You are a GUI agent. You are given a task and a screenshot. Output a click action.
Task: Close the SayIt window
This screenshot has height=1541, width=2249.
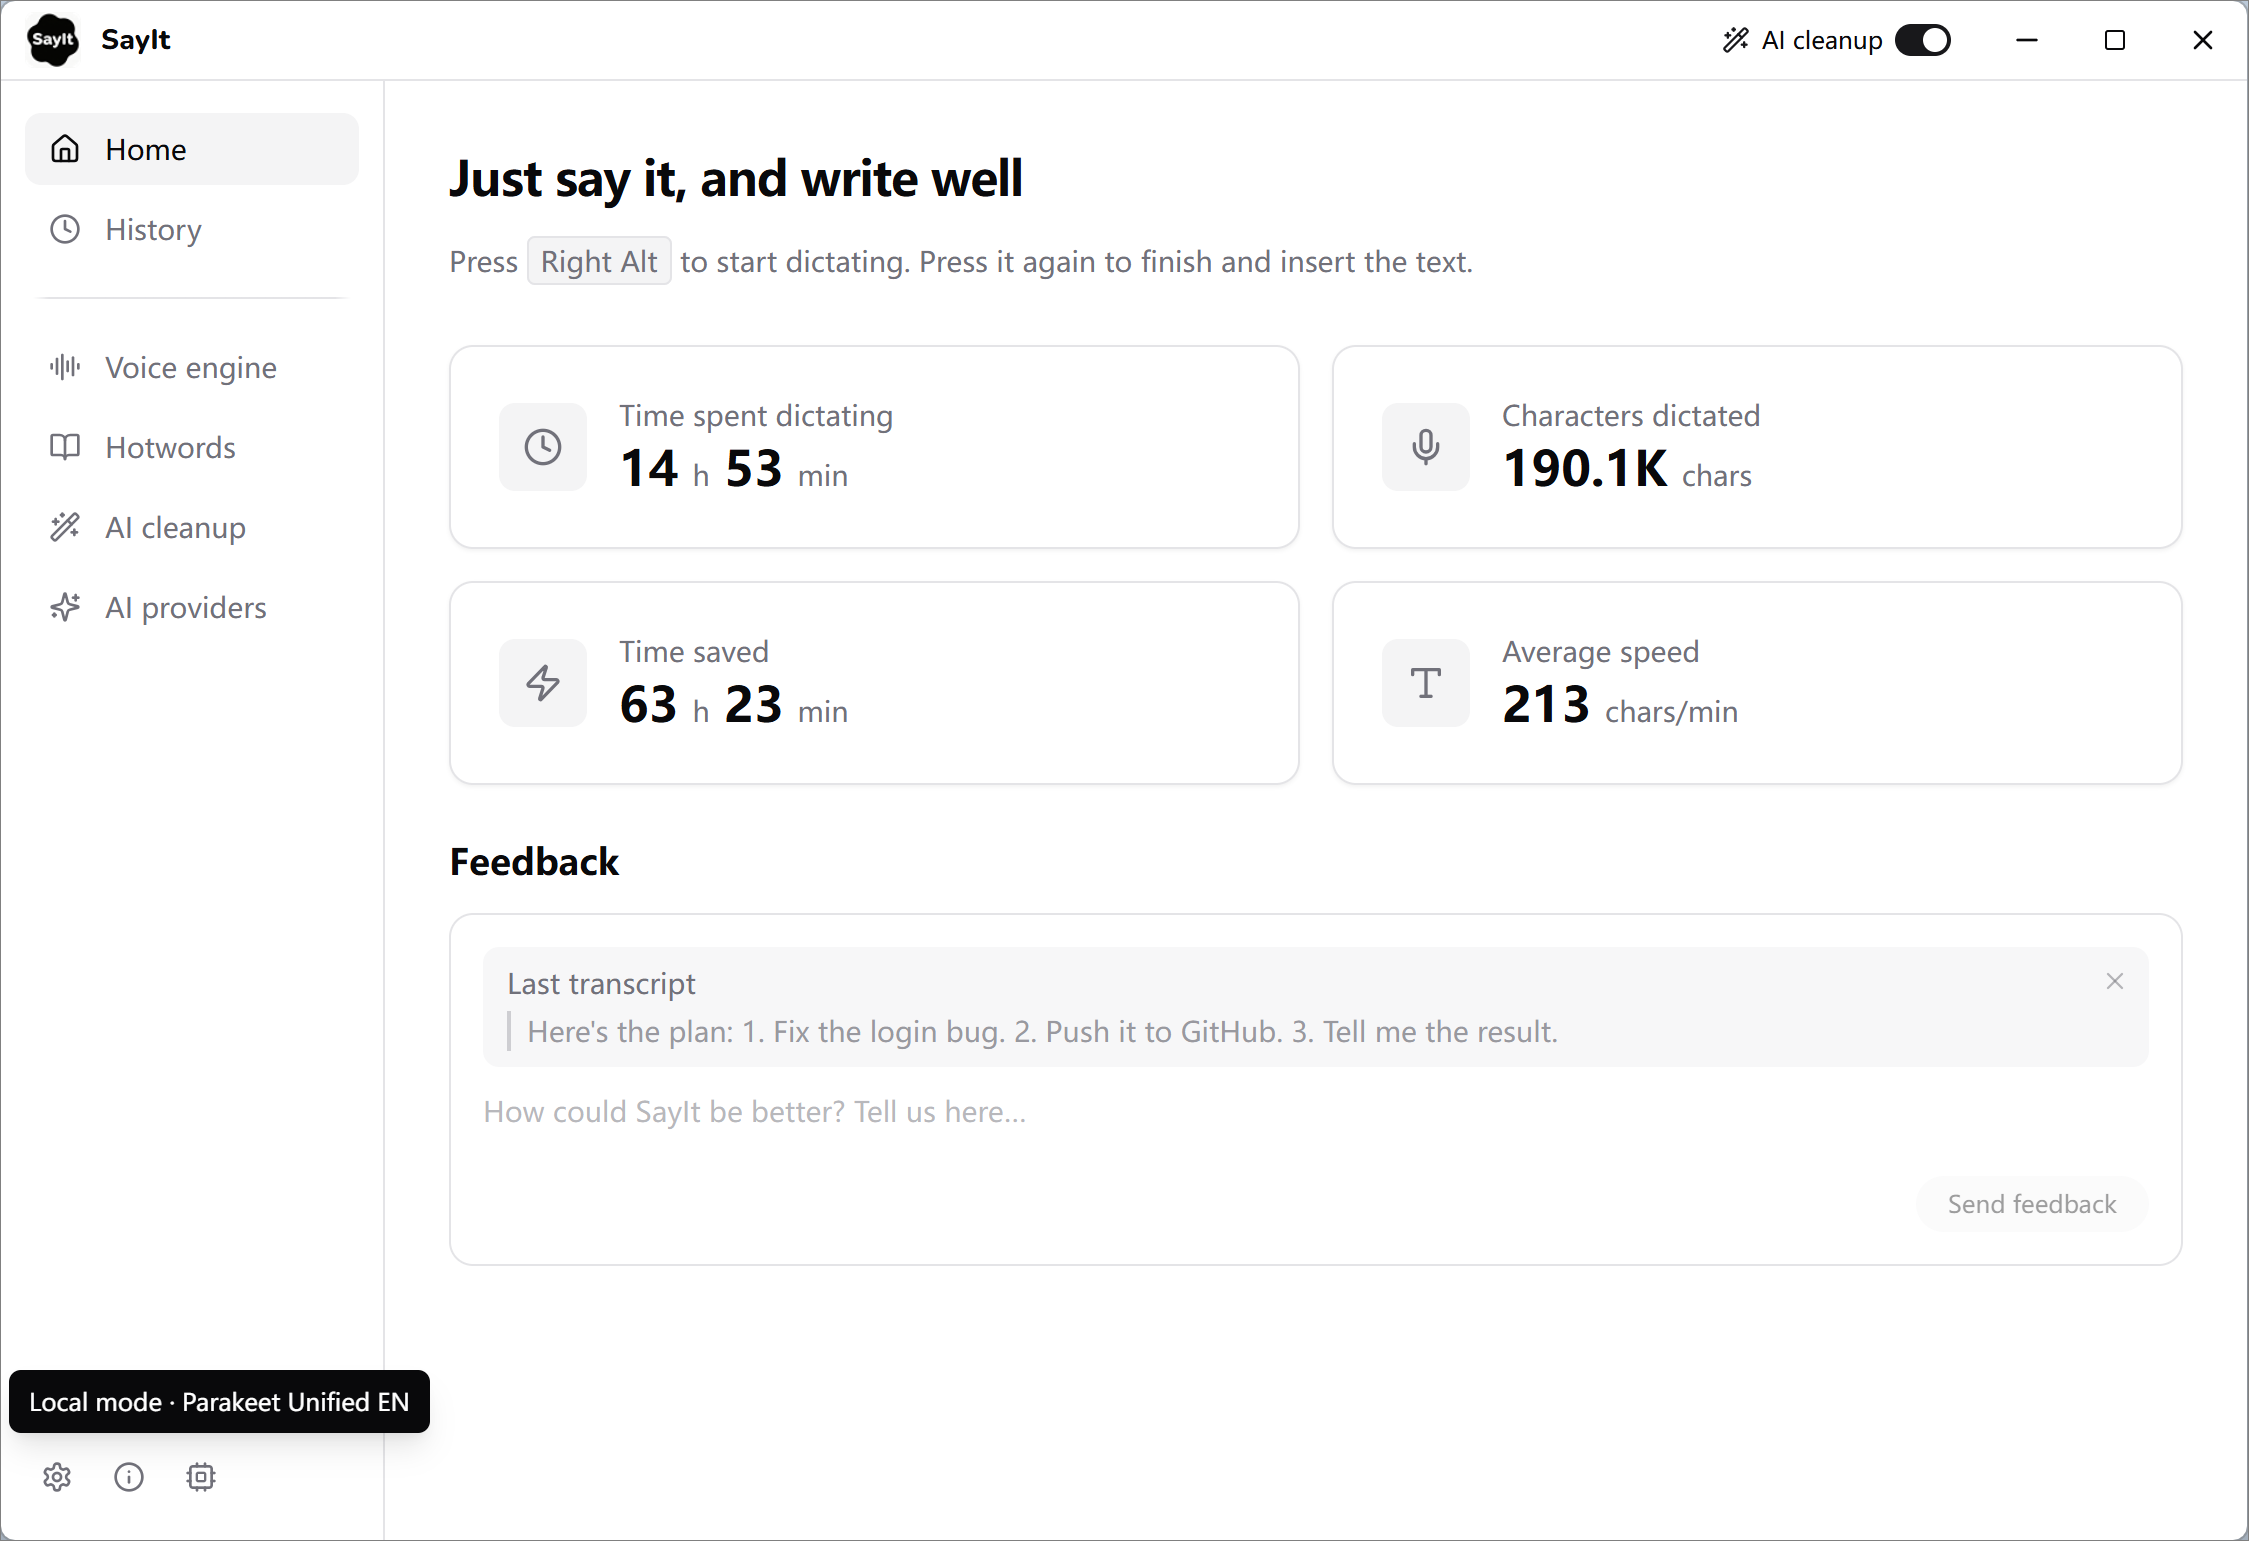[x=2203, y=40]
